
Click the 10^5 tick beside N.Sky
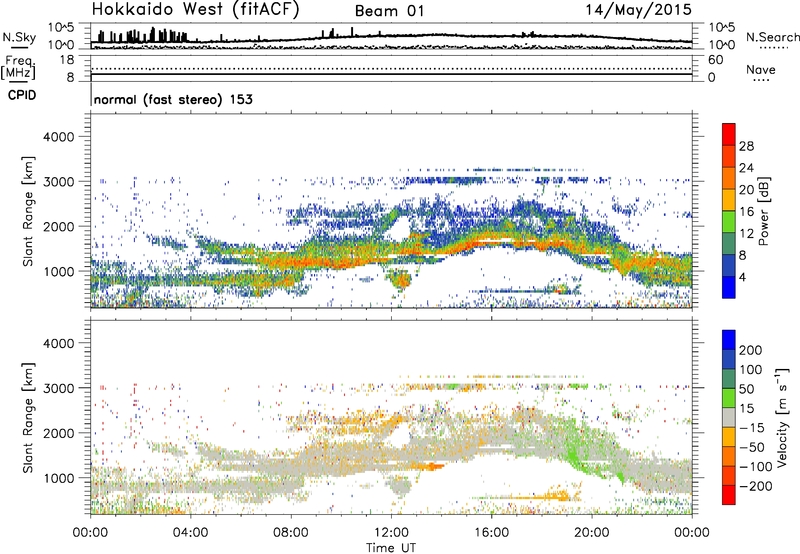pos(62,27)
